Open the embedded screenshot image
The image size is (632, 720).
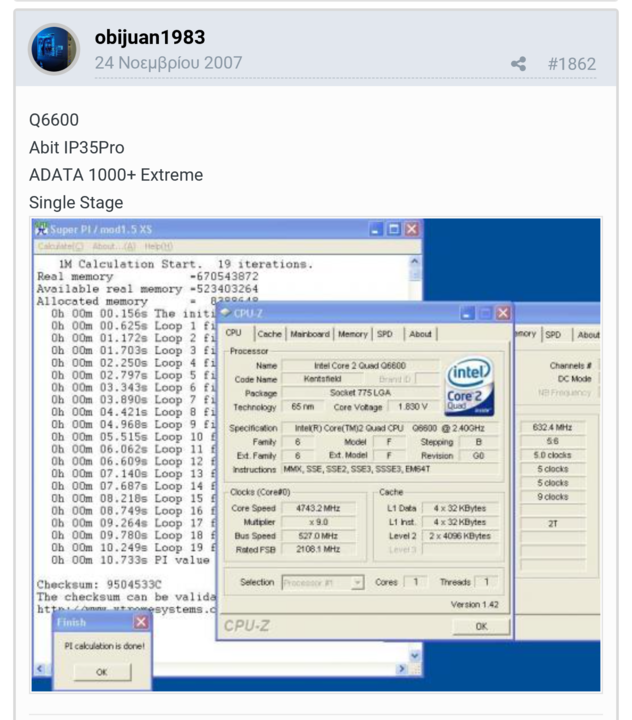(x=316, y=455)
